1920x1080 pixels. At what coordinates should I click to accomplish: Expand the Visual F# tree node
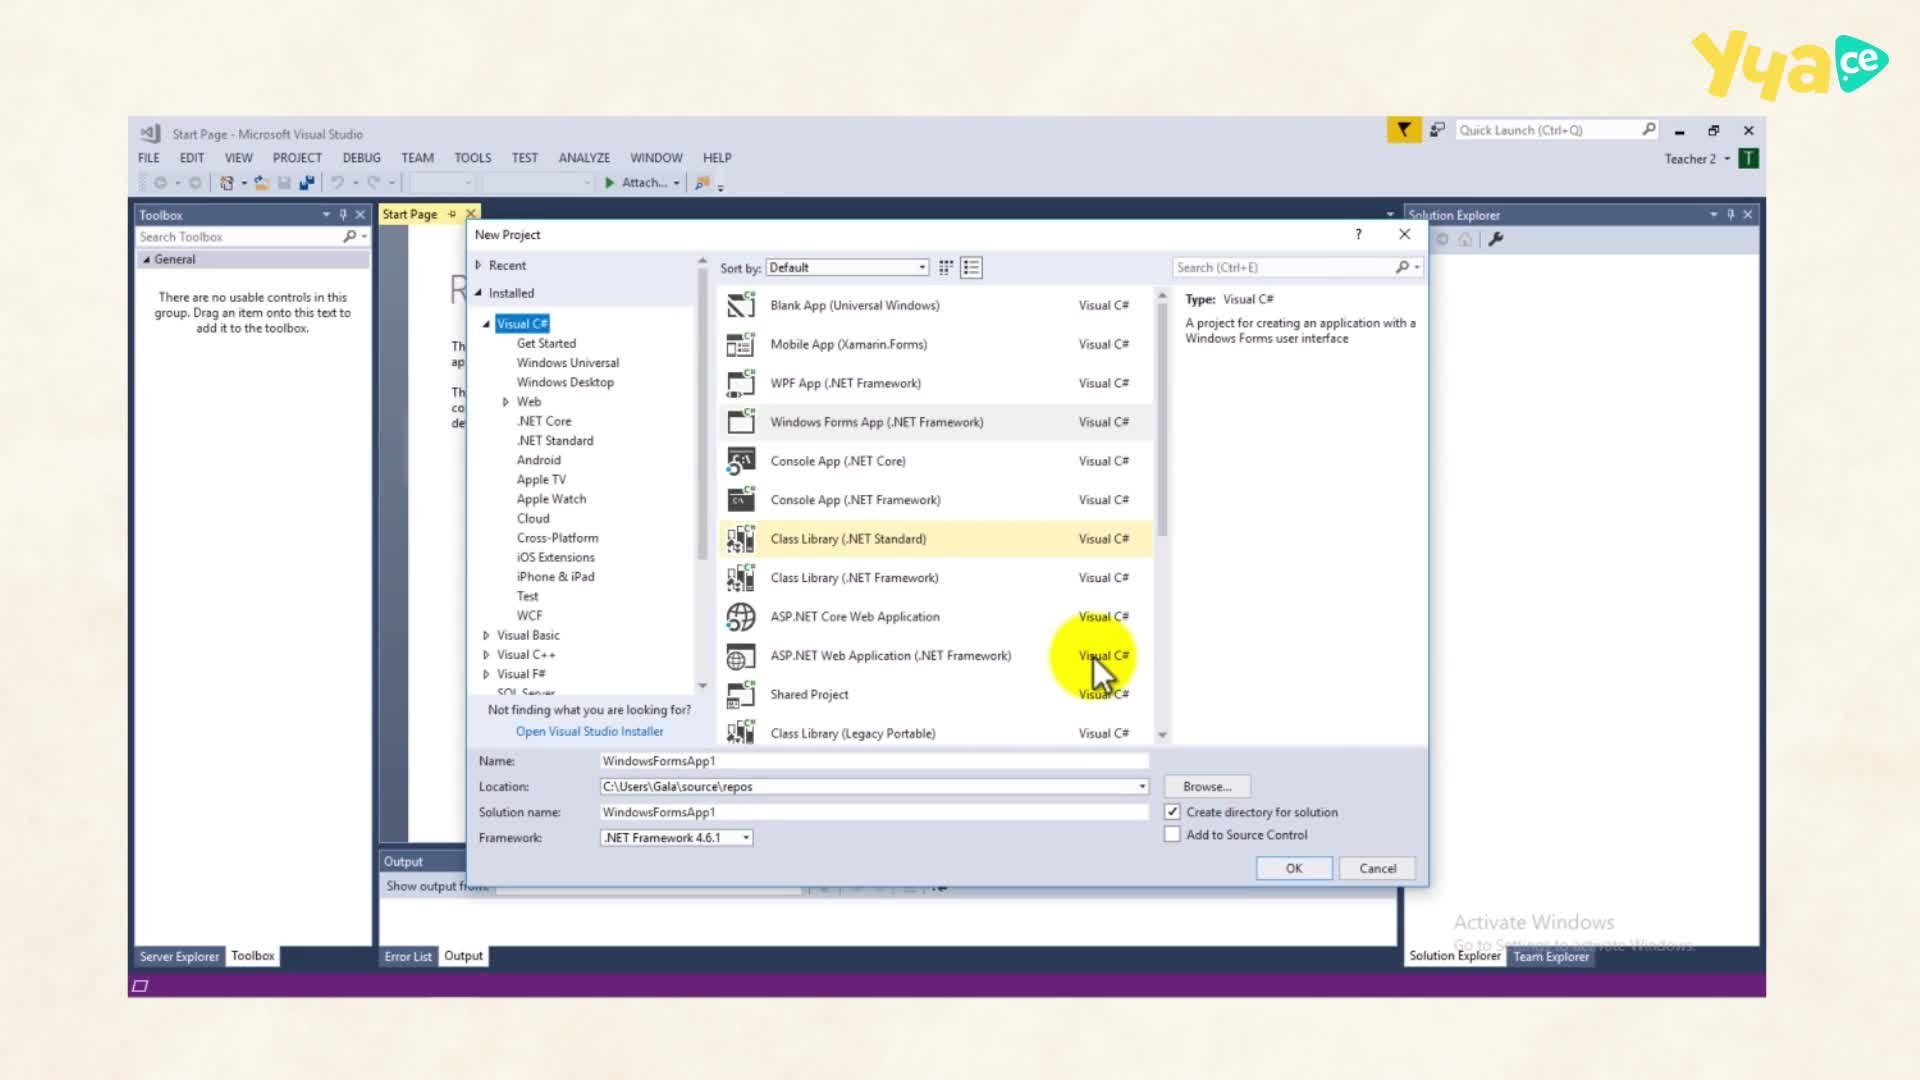[487, 674]
